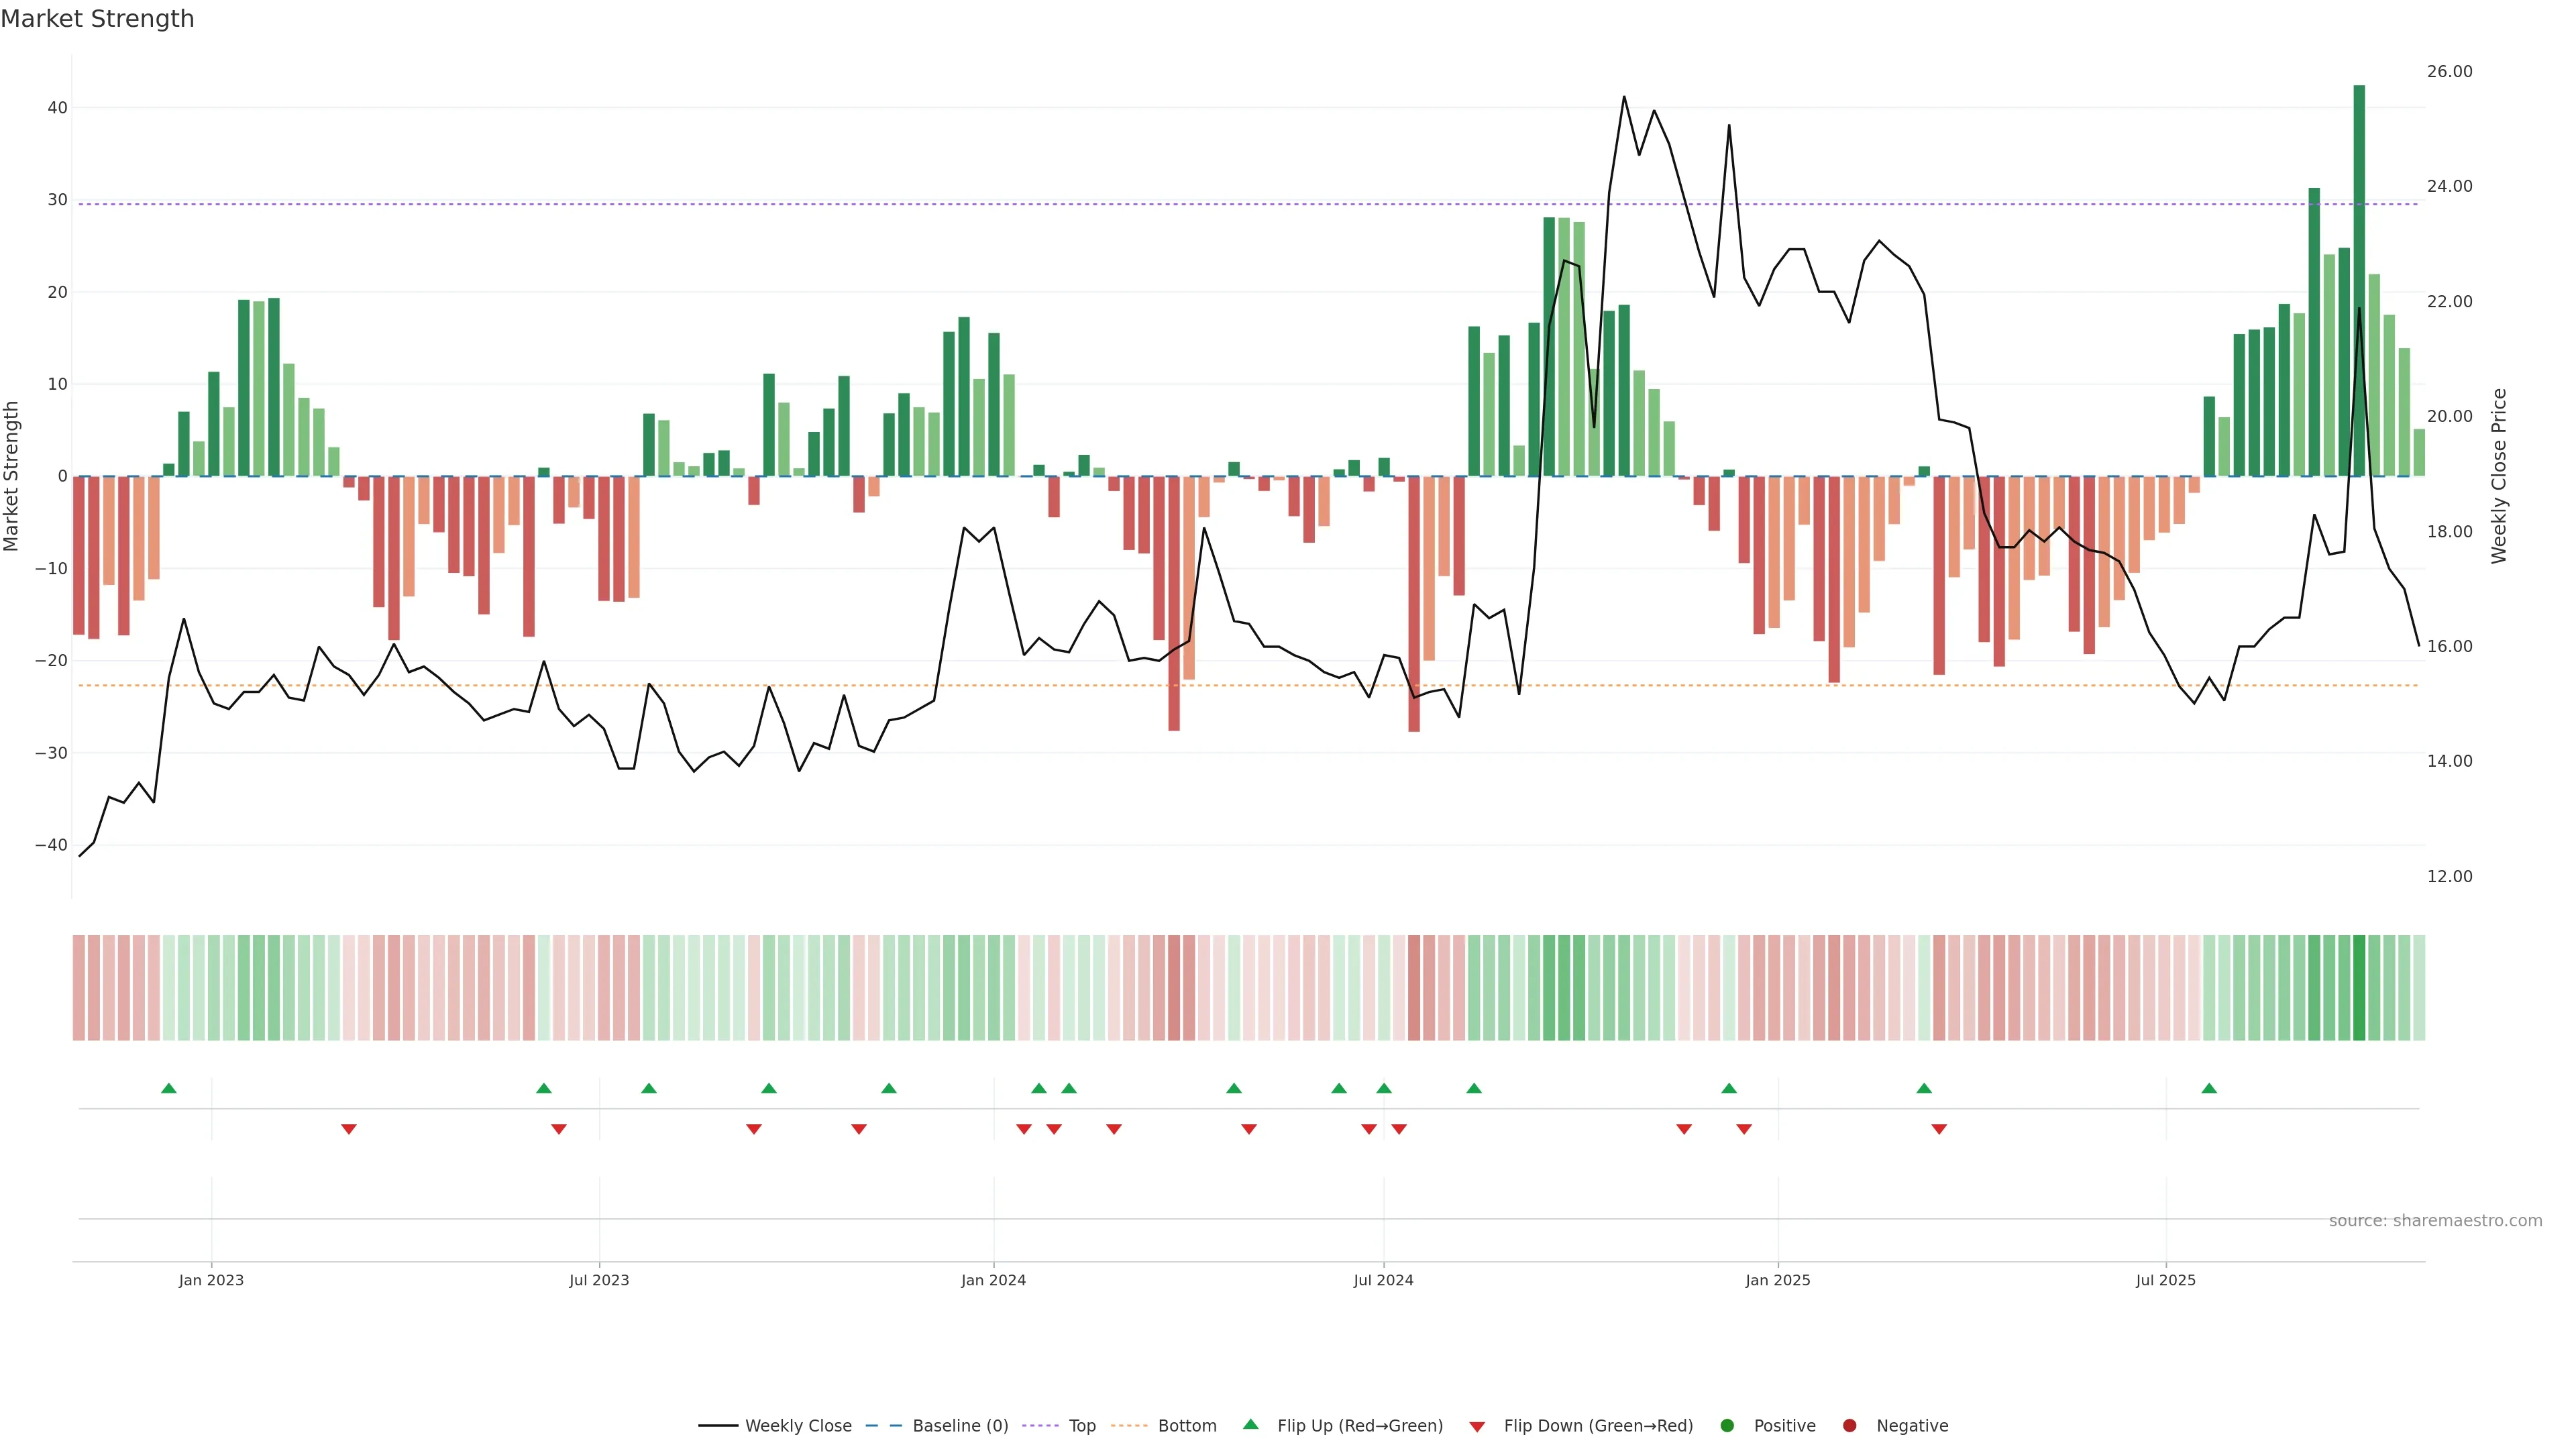The width and height of the screenshot is (2576, 1449).
Task: Click the last green flip-up marker after Jul 2025
Action: [2209, 1088]
